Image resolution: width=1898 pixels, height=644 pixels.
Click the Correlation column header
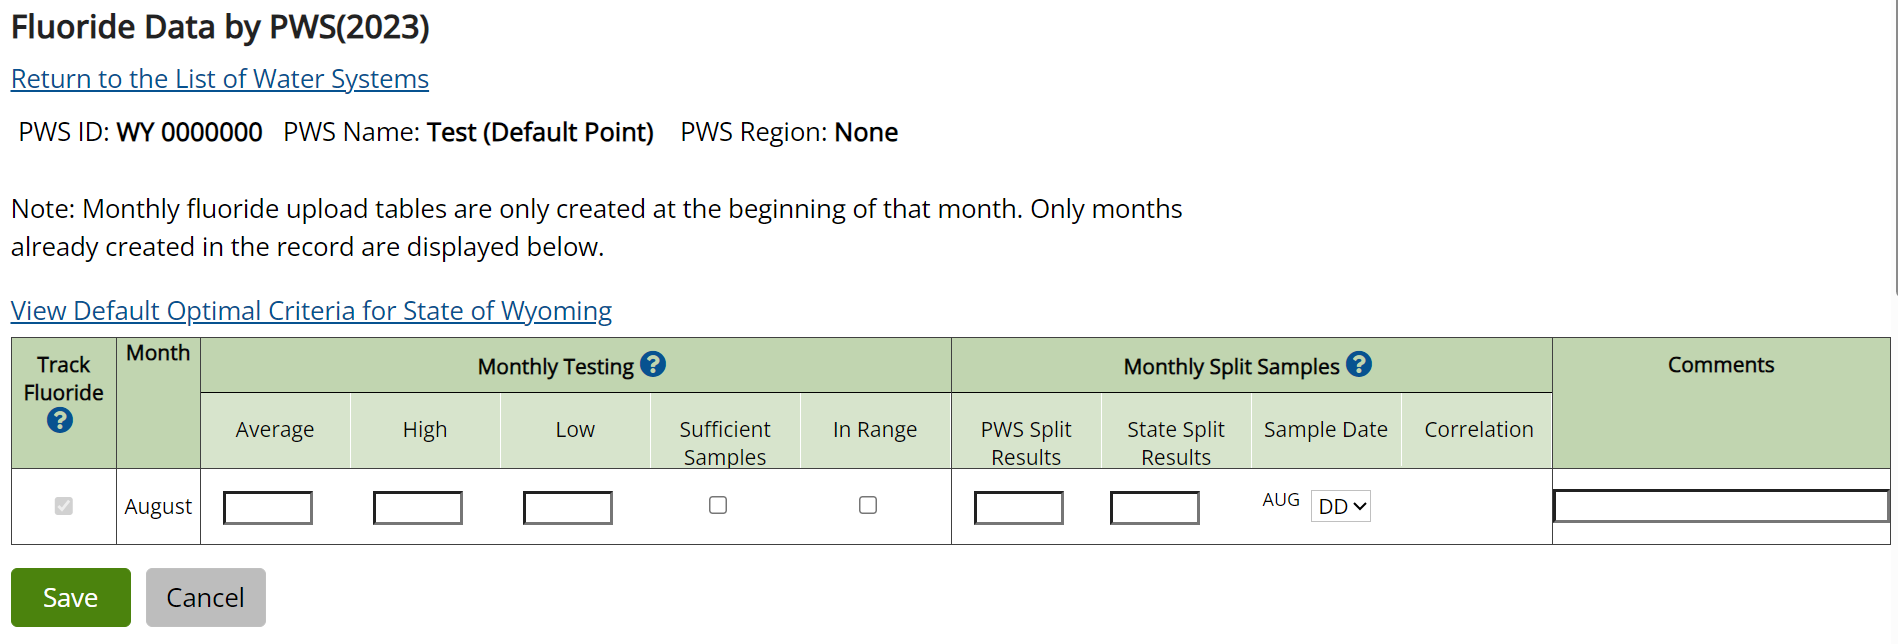1478,430
